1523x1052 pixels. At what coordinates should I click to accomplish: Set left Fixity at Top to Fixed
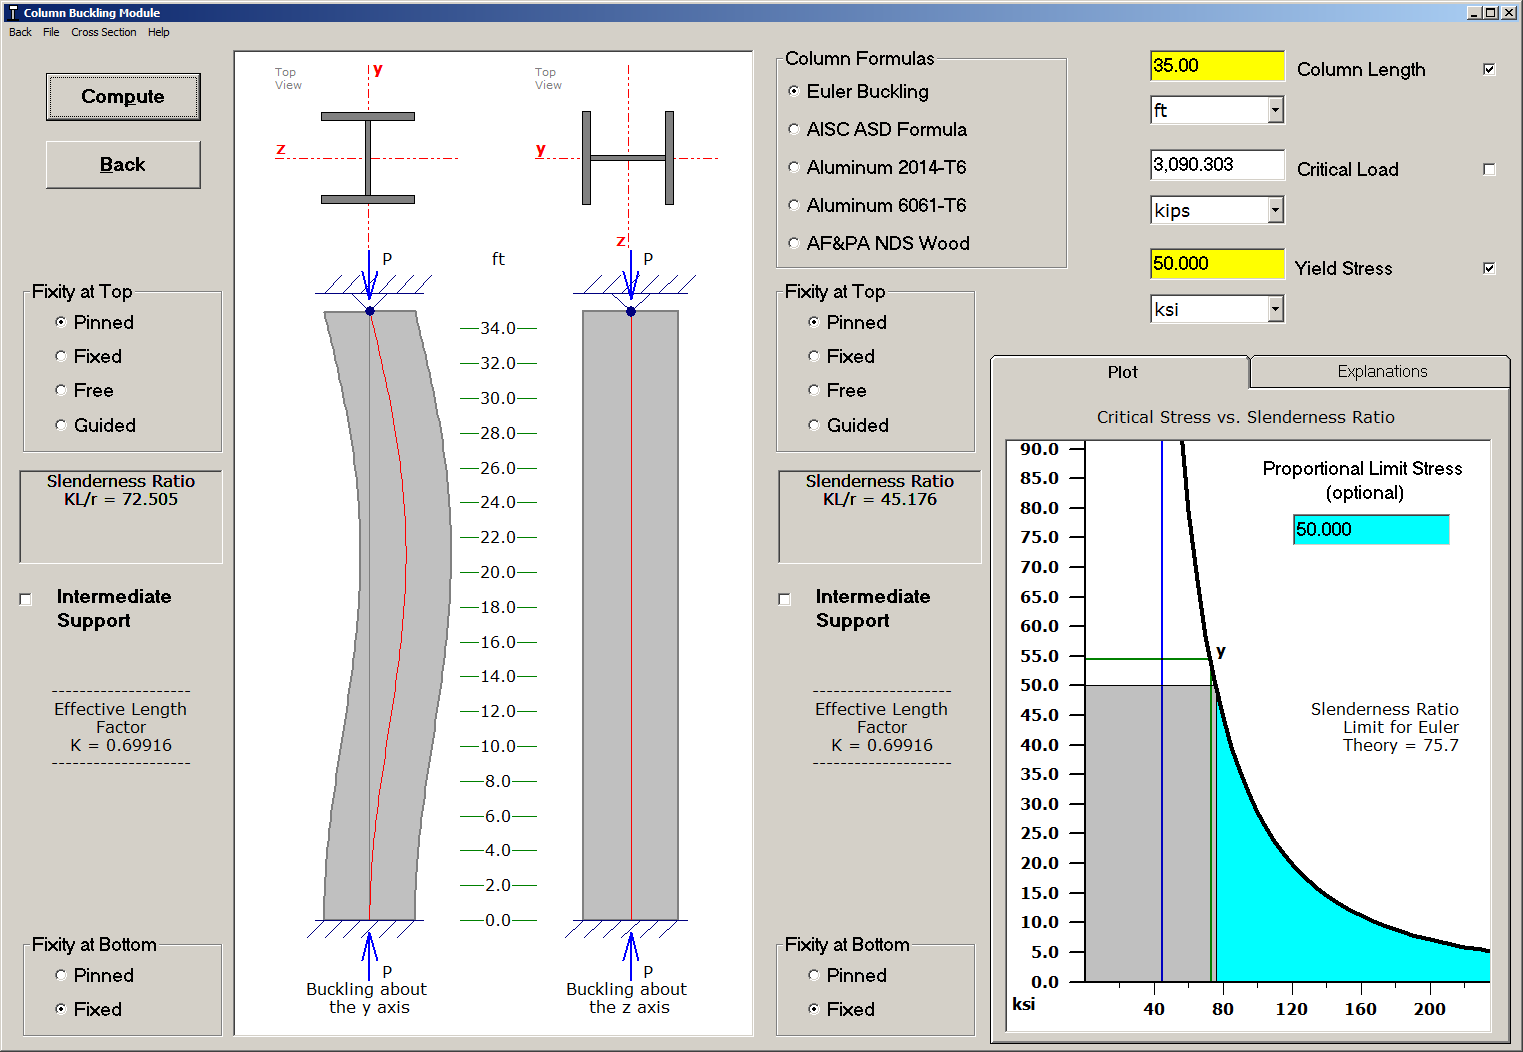point(61,356)
